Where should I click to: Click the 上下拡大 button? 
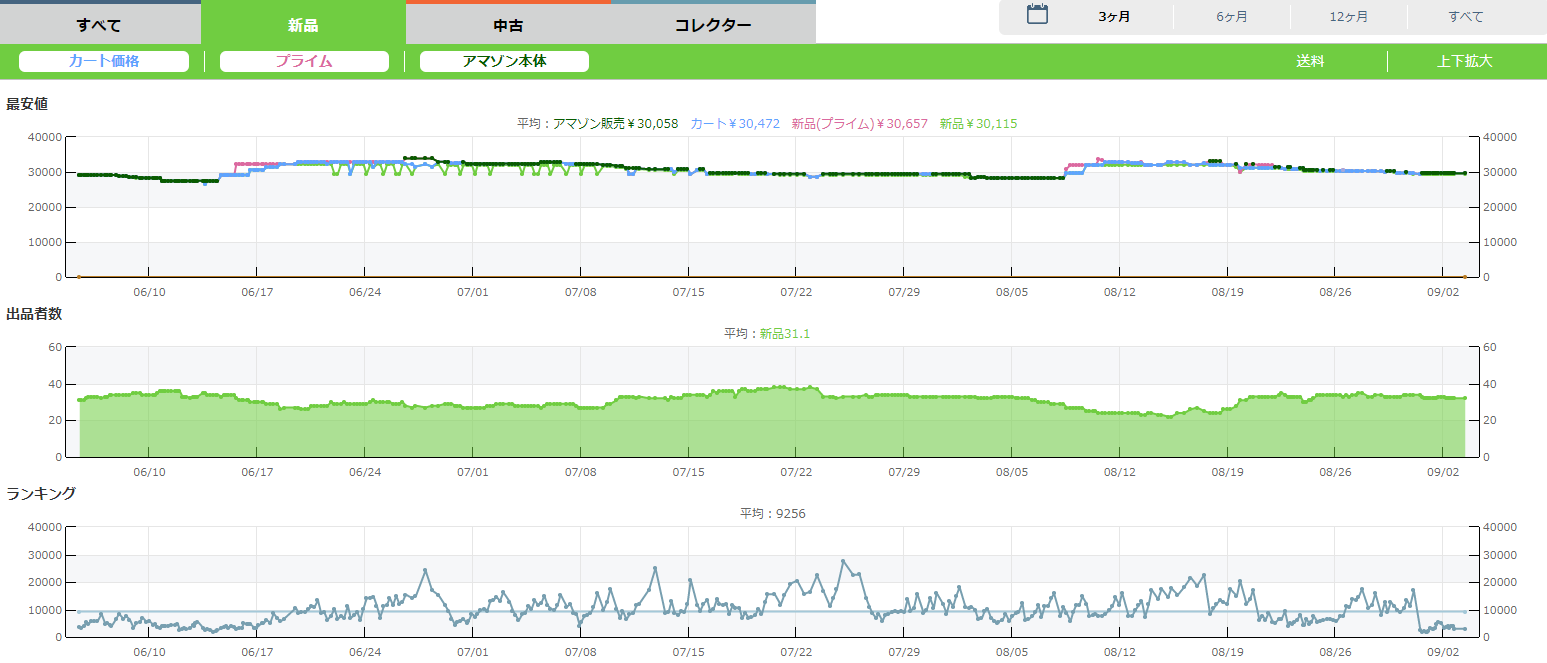(1464, 62)
